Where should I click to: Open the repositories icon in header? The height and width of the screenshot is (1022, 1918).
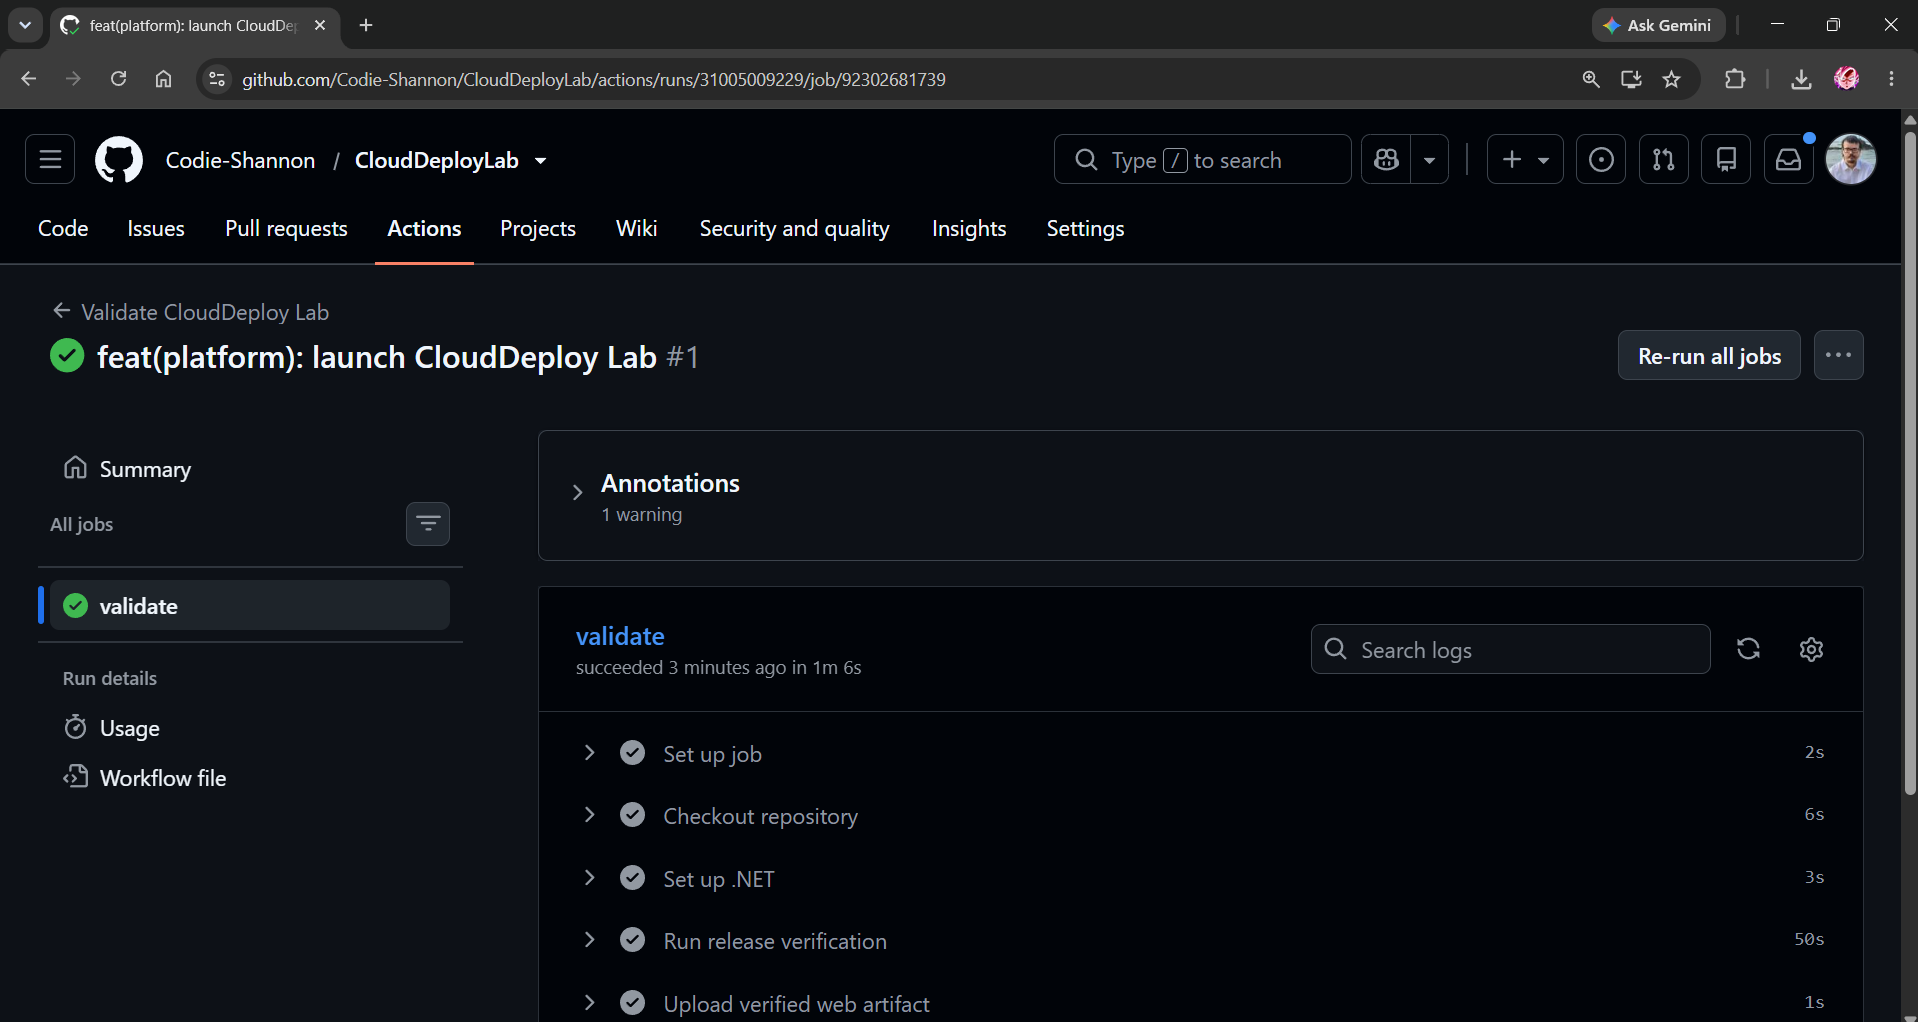[x=1726, y=159]
